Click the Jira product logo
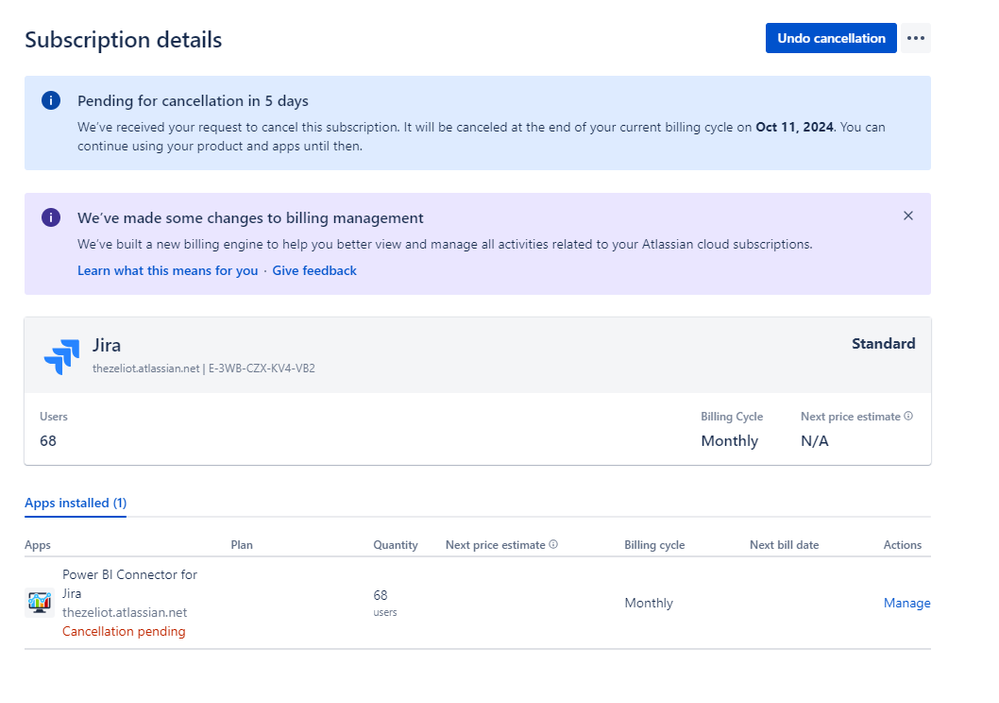The width and height of the screenshot is (999, 703). click(61, 356)
